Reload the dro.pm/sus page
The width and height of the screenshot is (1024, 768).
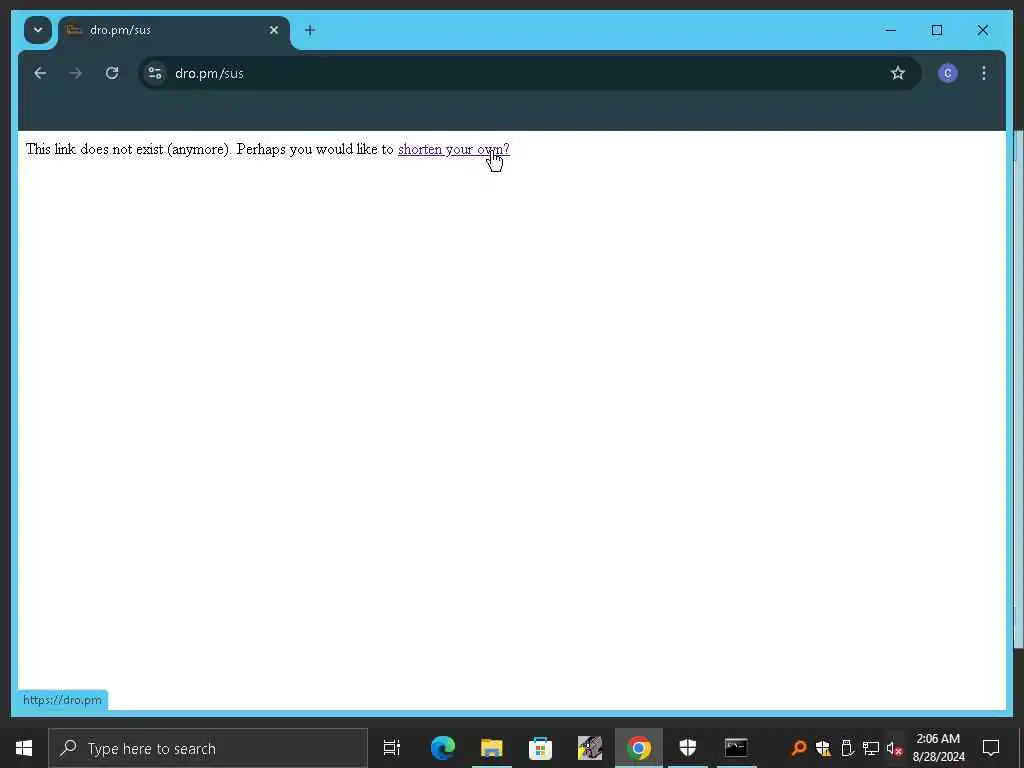pos(112,73)
